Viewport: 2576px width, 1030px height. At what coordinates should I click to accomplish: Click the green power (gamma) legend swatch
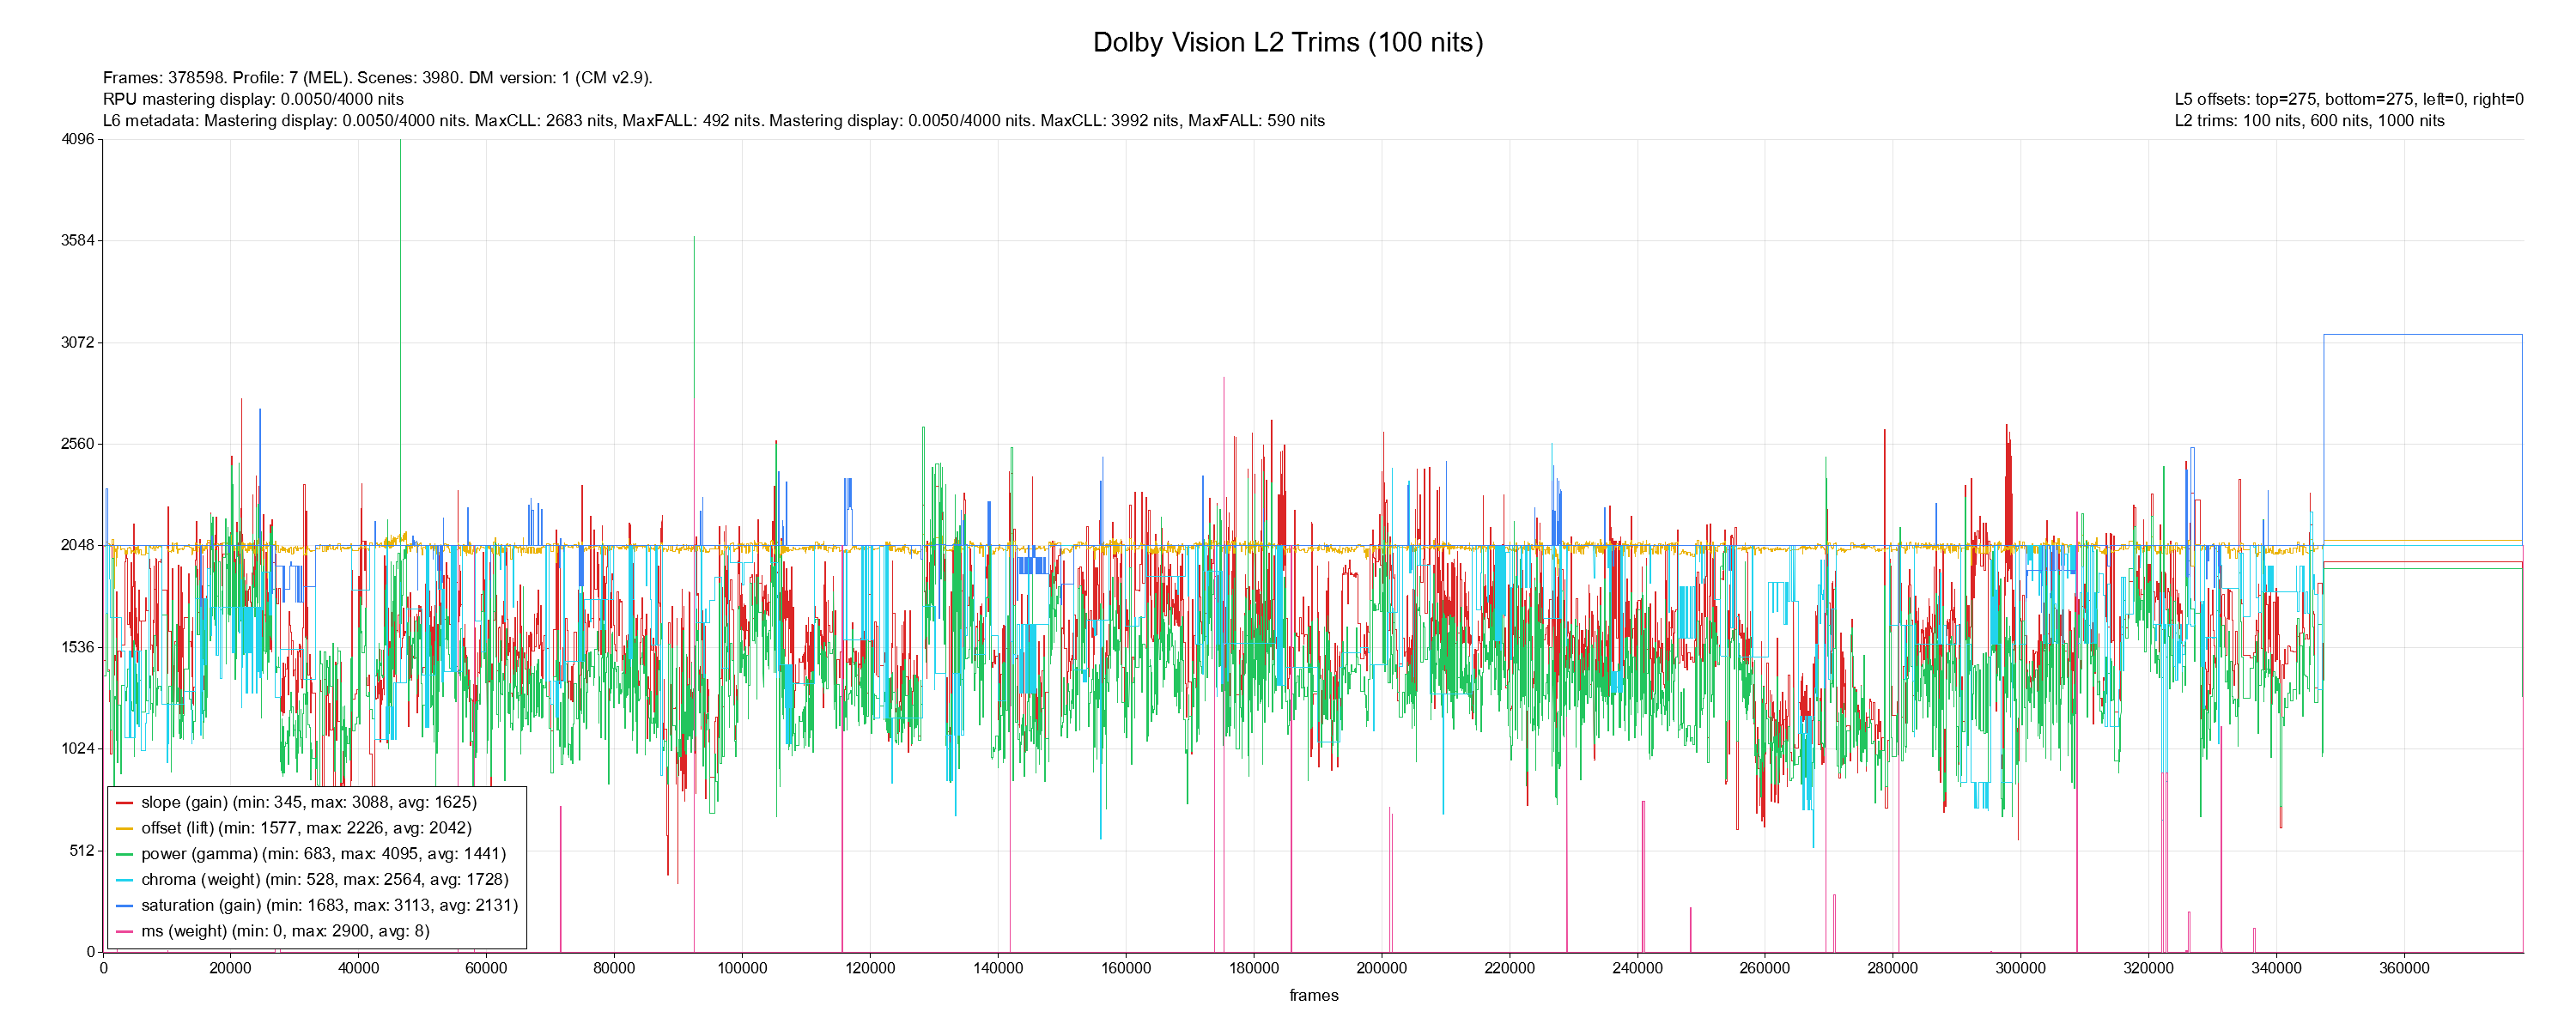click(124, 855)
